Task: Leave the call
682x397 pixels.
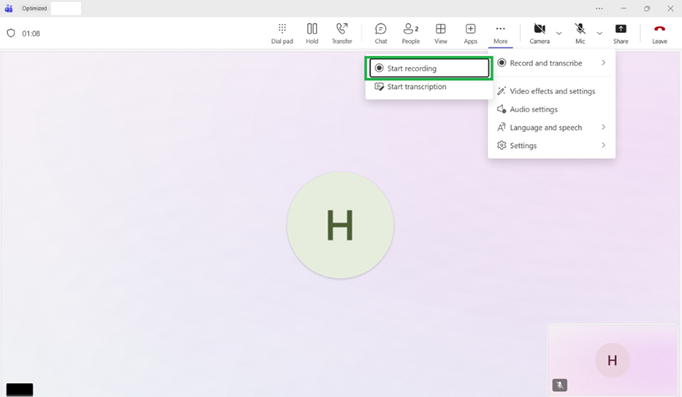Action: point(659,33)
